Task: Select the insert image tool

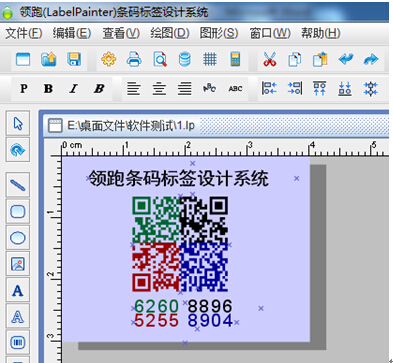Action: pos(18,264)
